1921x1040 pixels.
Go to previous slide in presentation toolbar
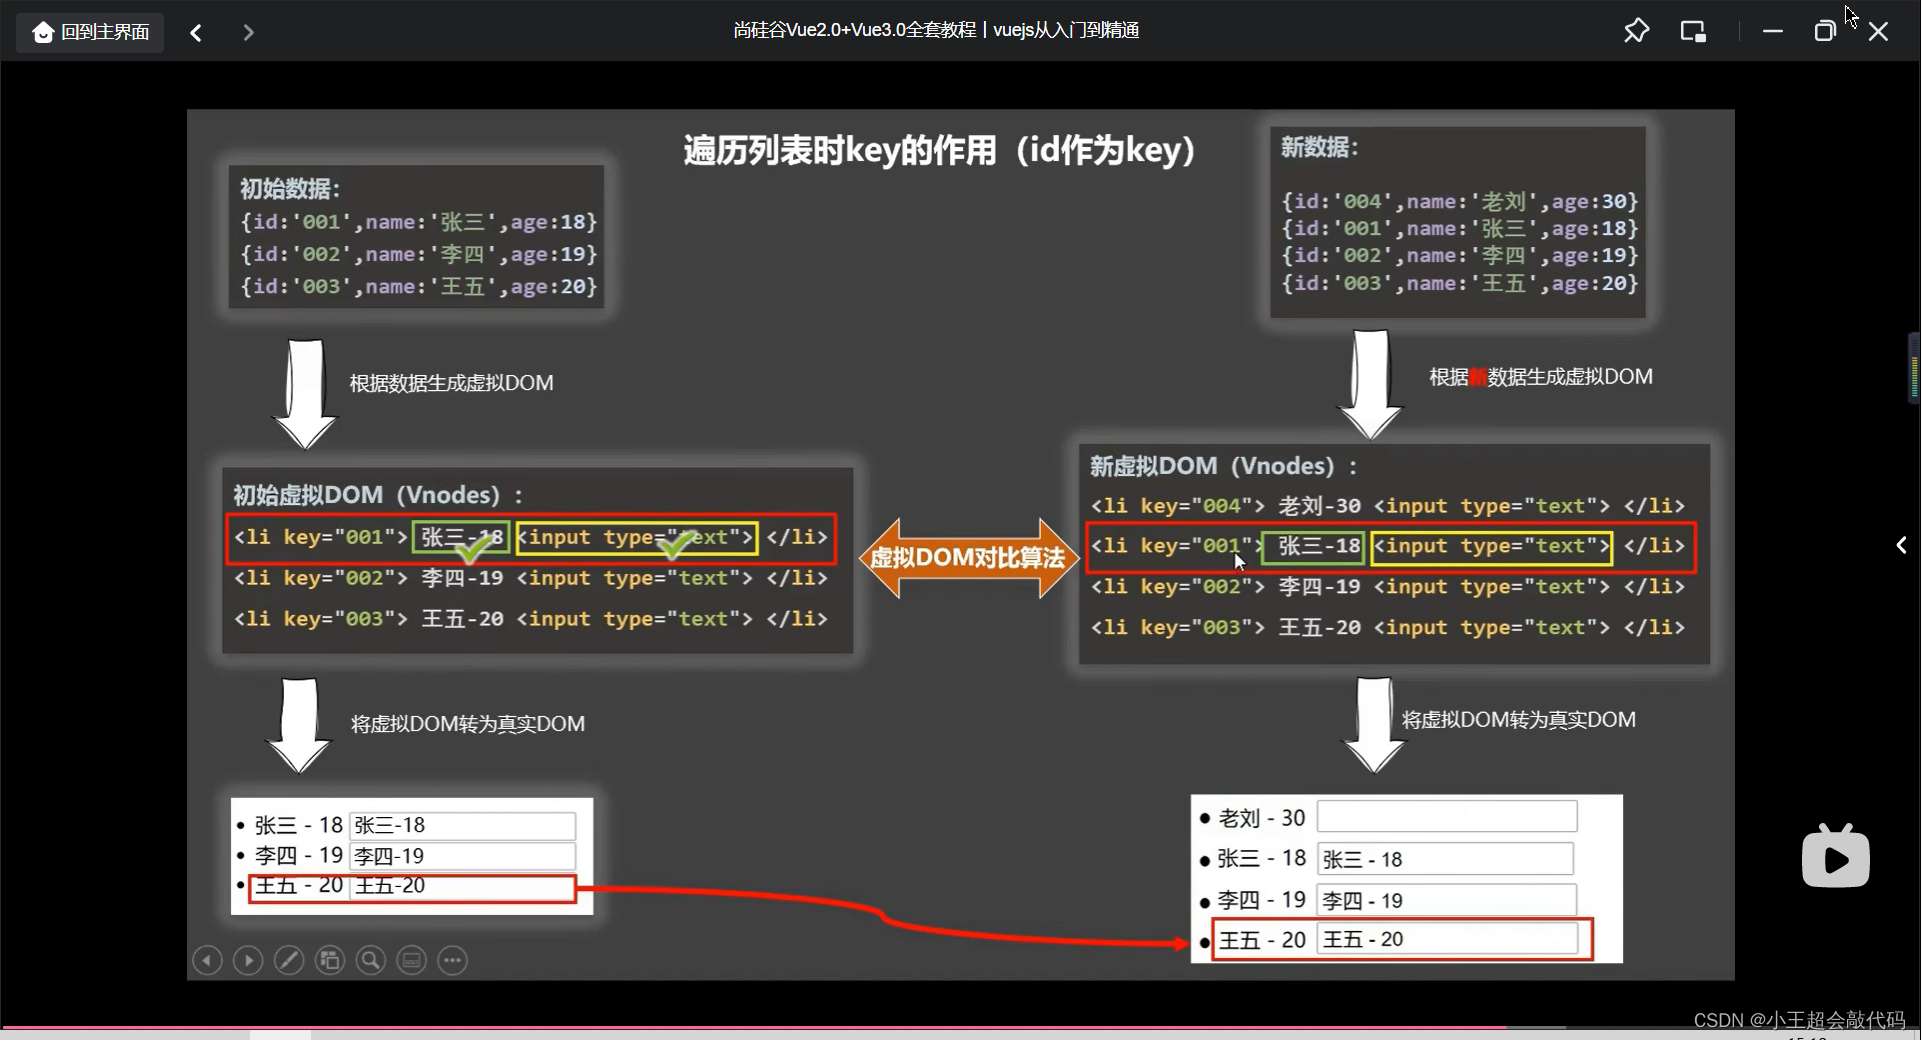point(207,961)
